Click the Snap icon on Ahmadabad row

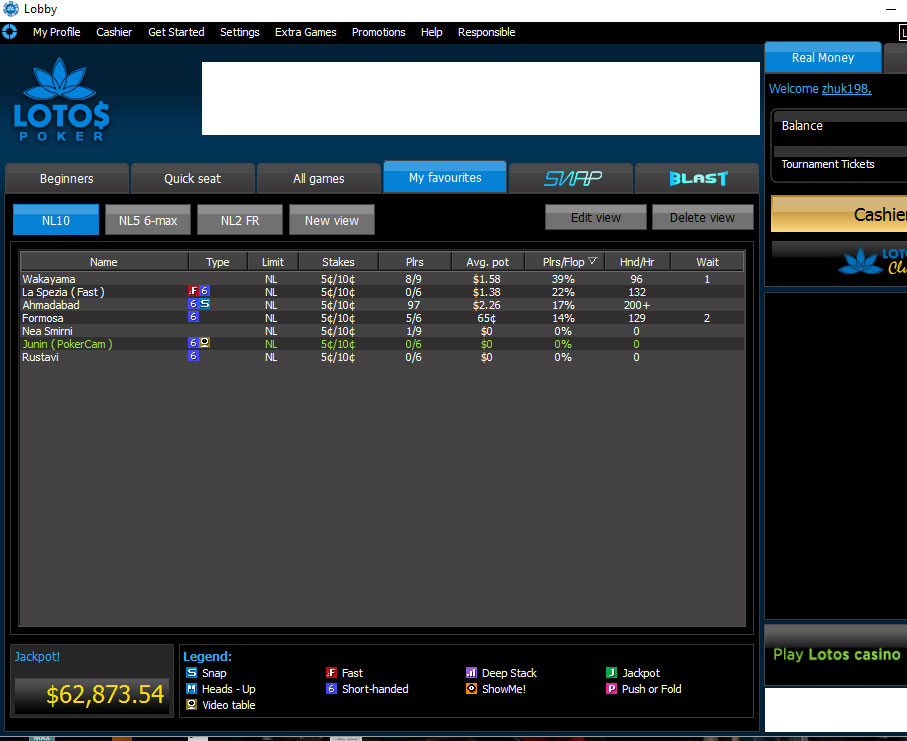pos(204,304)
